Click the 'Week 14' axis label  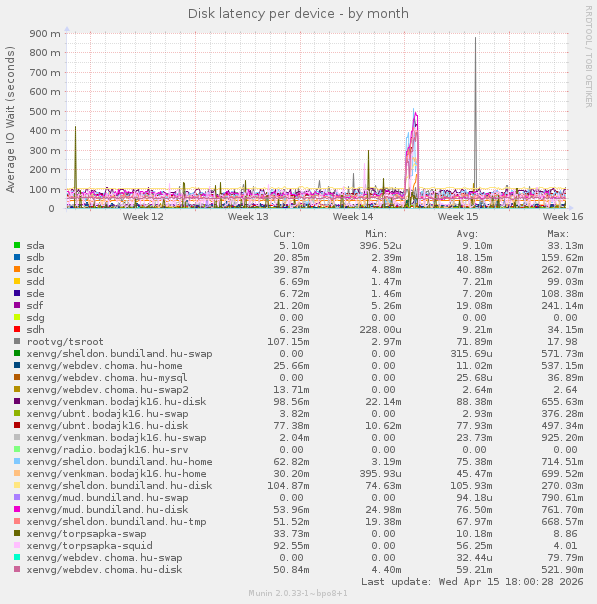pyautogui.click(x=353, y=216)
